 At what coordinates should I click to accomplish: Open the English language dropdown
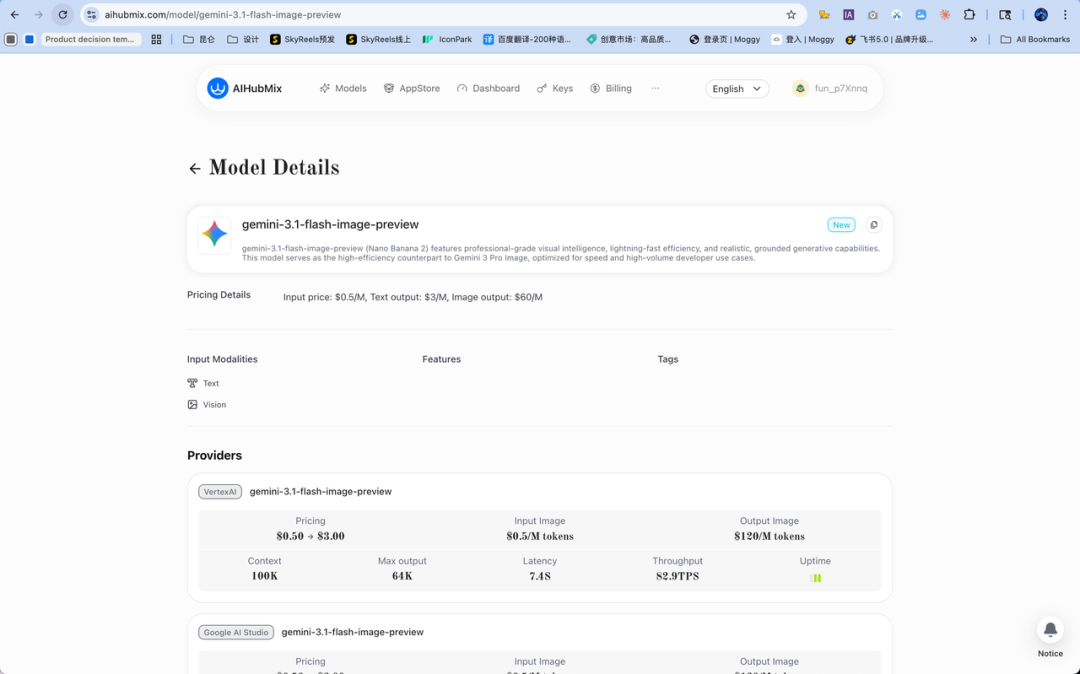(737, 88)
